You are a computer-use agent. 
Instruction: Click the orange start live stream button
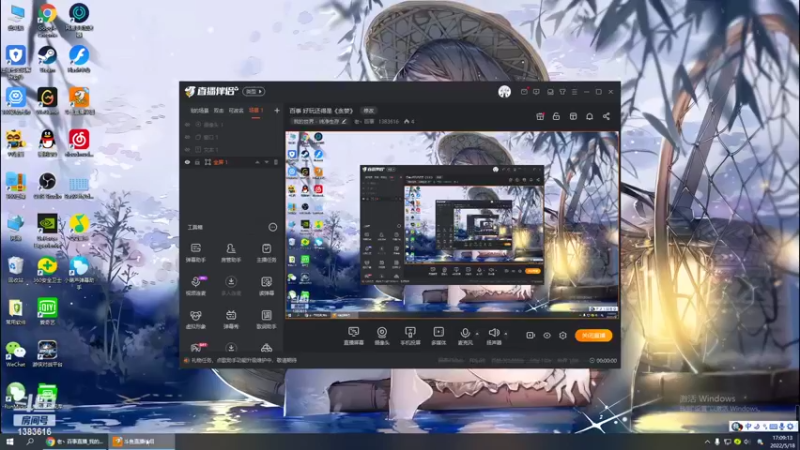593,335
